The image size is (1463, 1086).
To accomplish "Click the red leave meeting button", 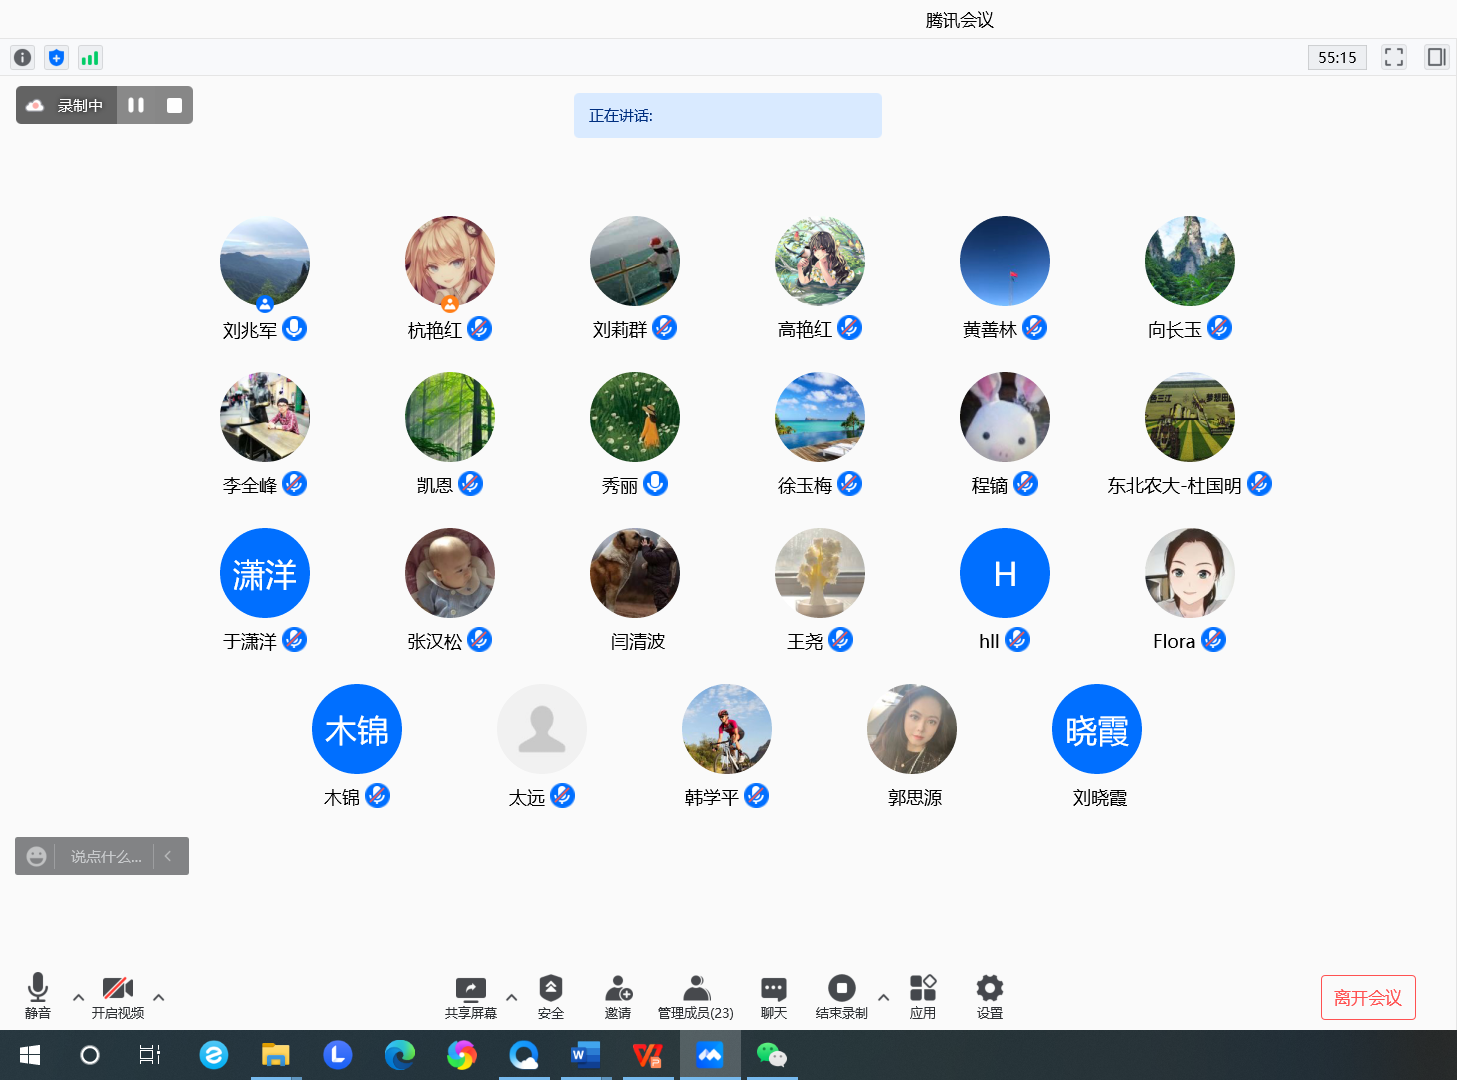I will click(1367, 997).
